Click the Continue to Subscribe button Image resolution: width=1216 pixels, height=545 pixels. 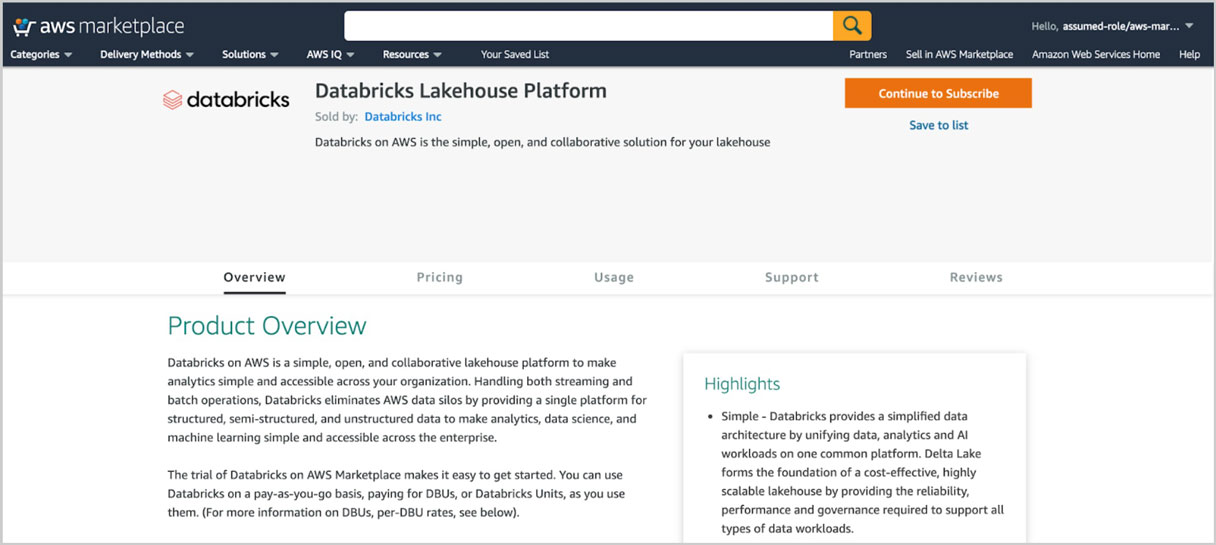(x=938, y=94)
